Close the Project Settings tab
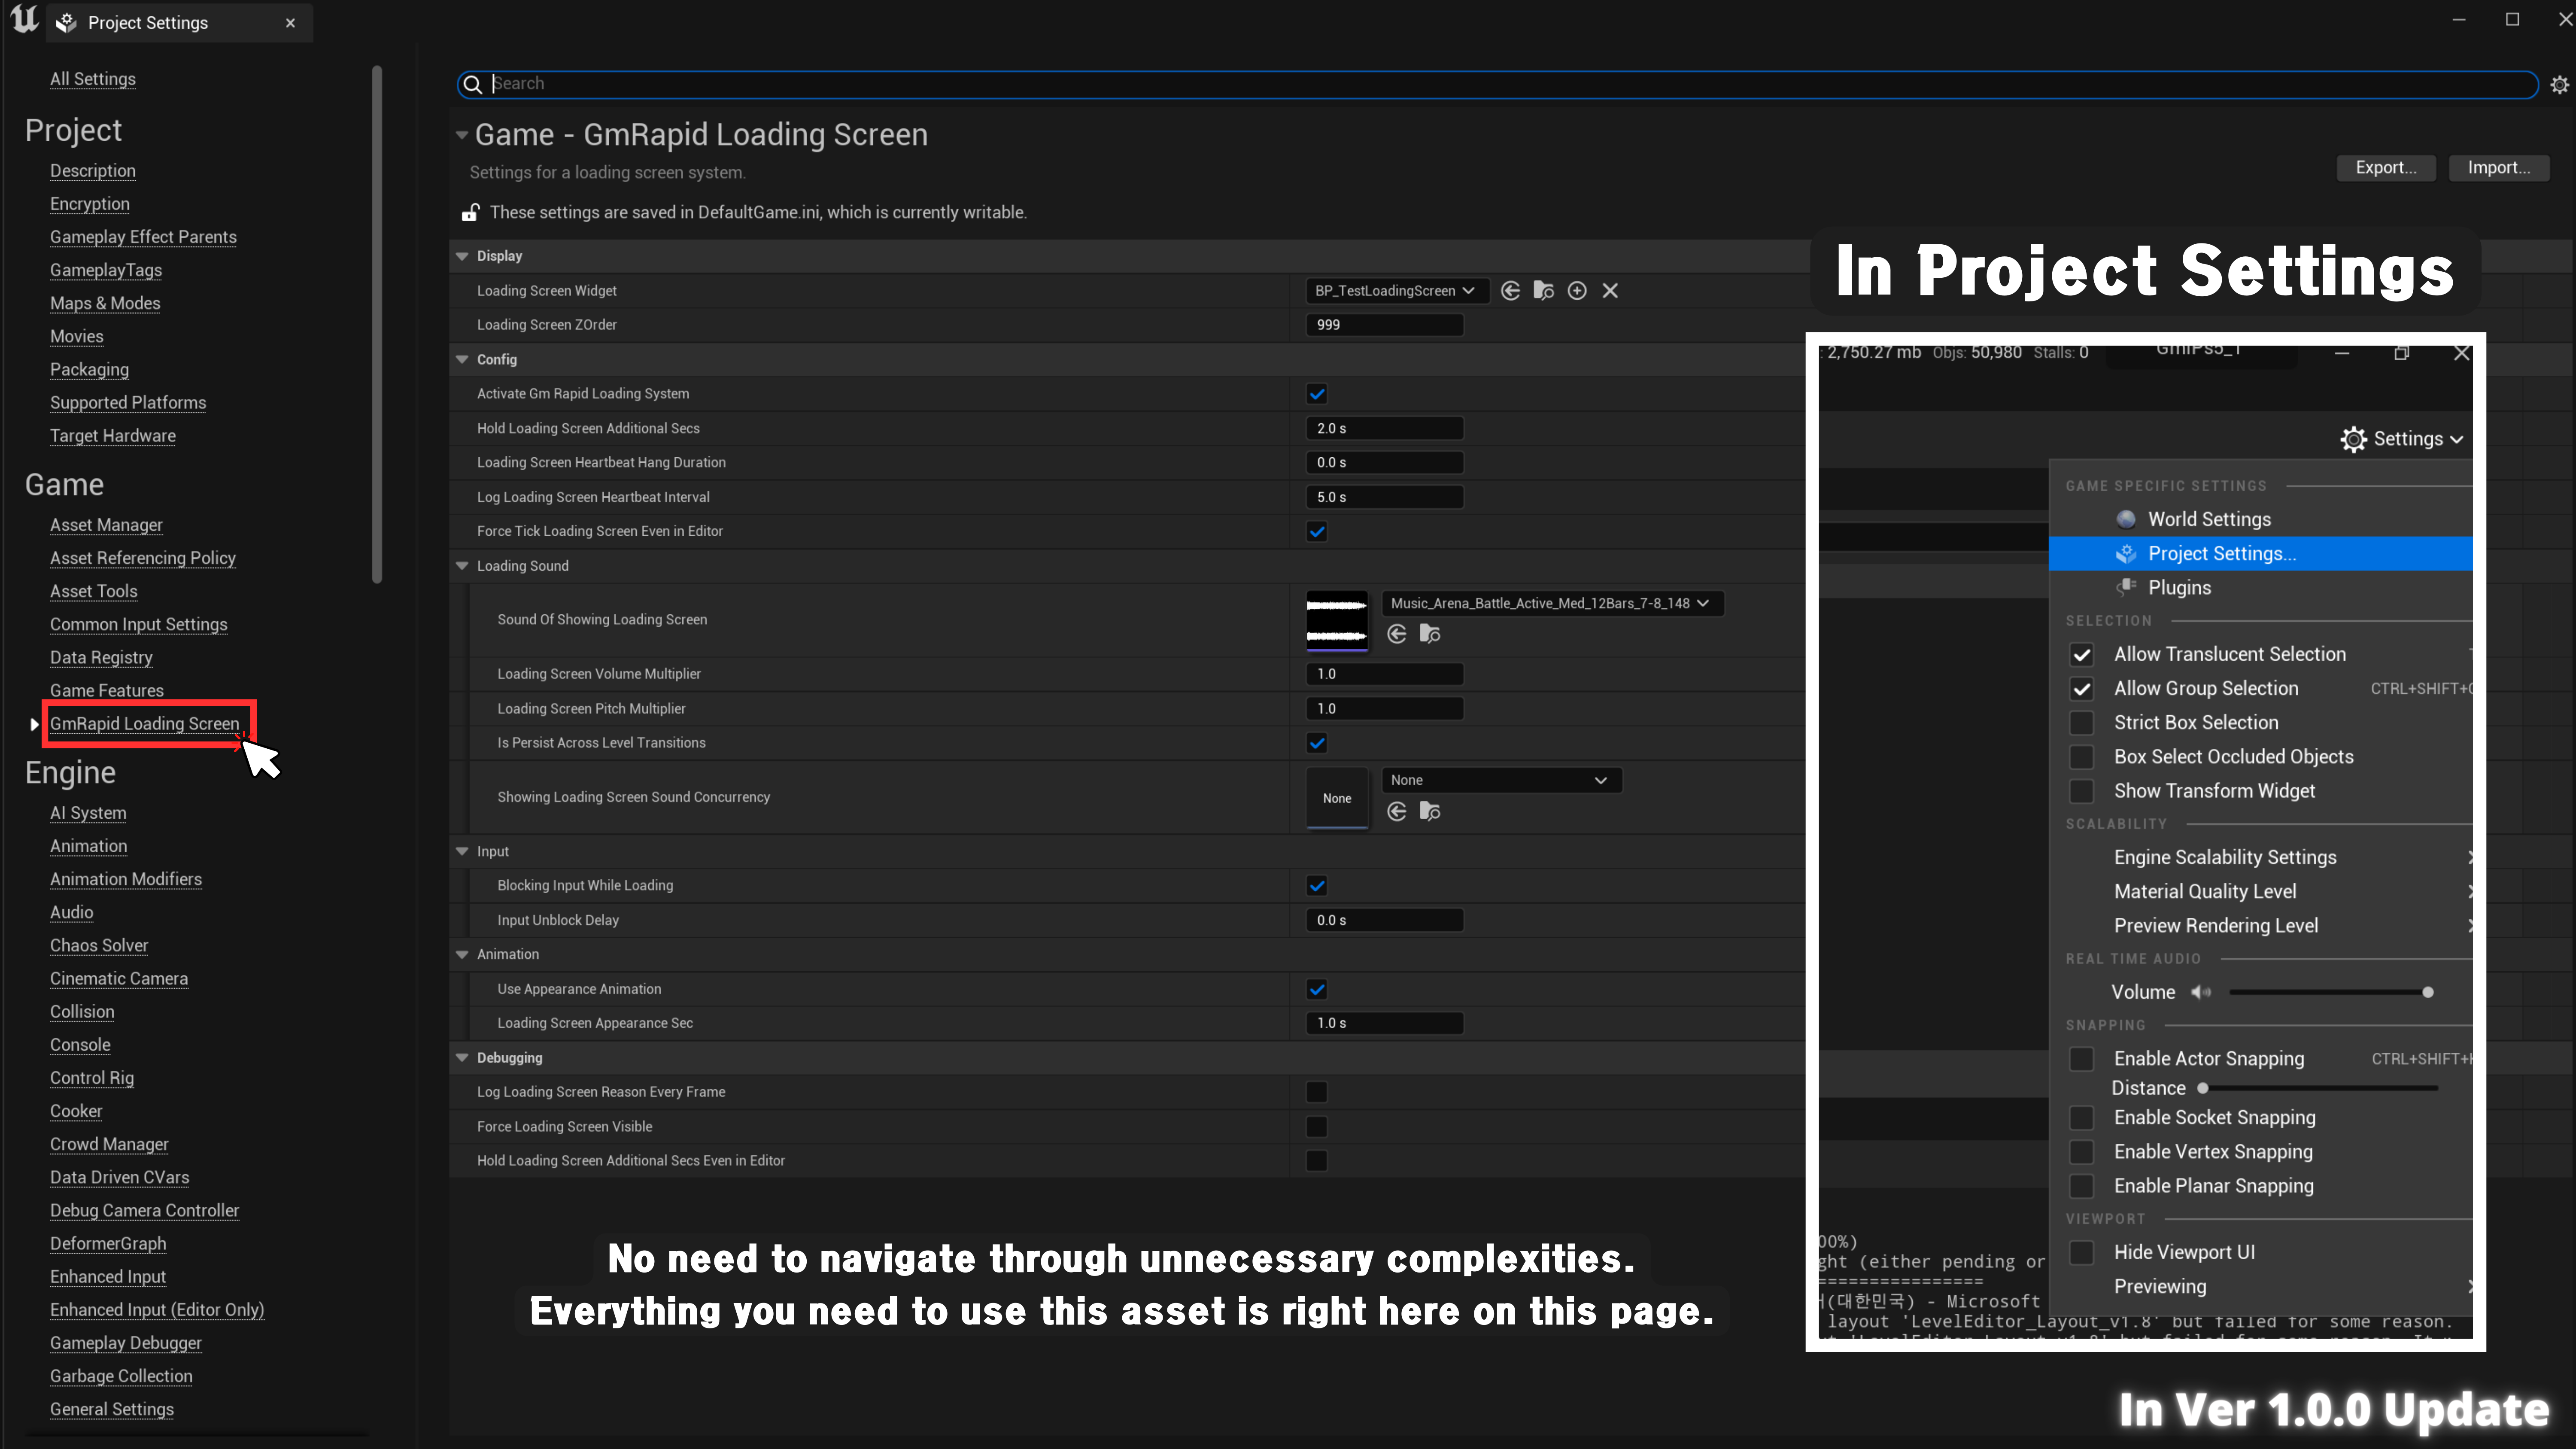This screenshot has height=1449, width=2576. click(x=290, y=23)
